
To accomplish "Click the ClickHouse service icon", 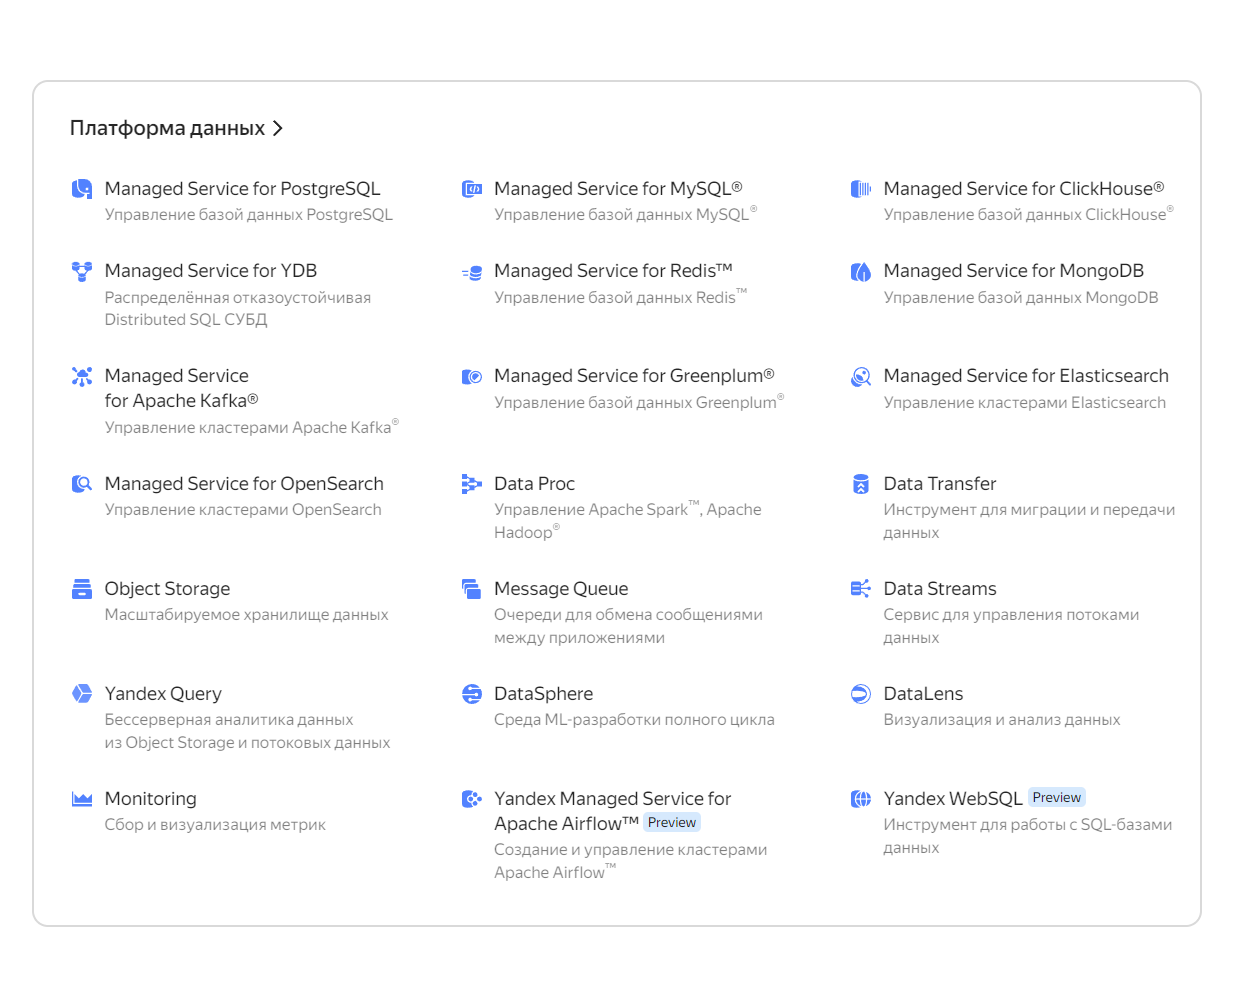I will pos(861,189).
